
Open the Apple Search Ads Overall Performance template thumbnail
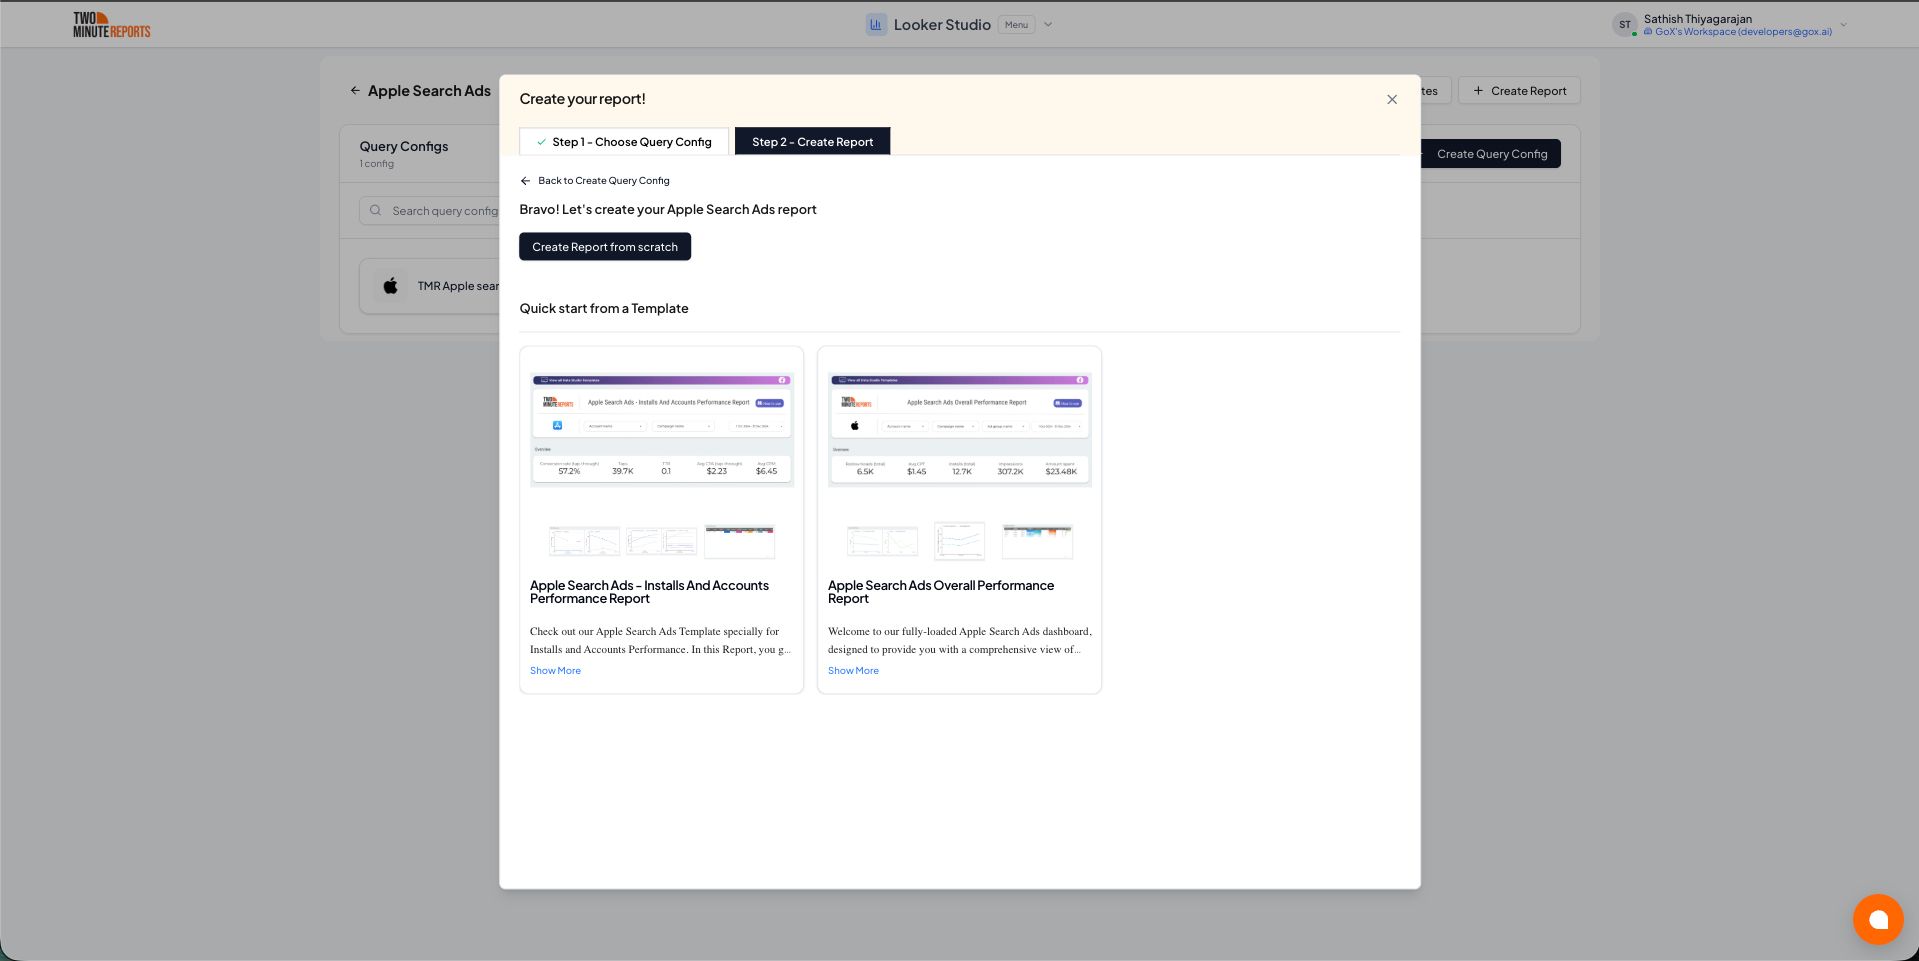click(x=959, y=425)
